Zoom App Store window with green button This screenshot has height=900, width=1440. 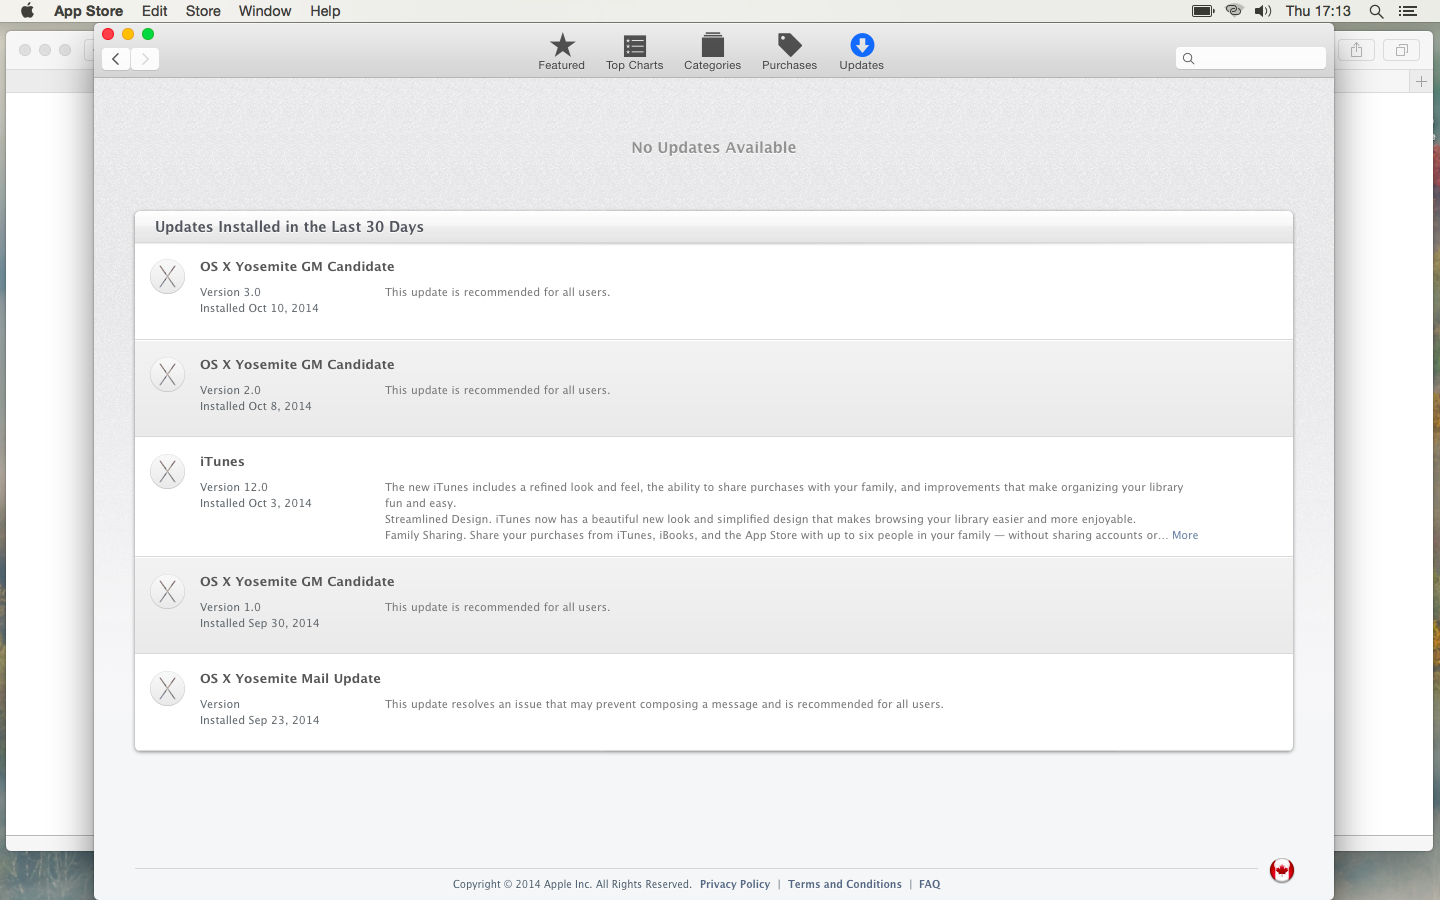coord(148,34)
